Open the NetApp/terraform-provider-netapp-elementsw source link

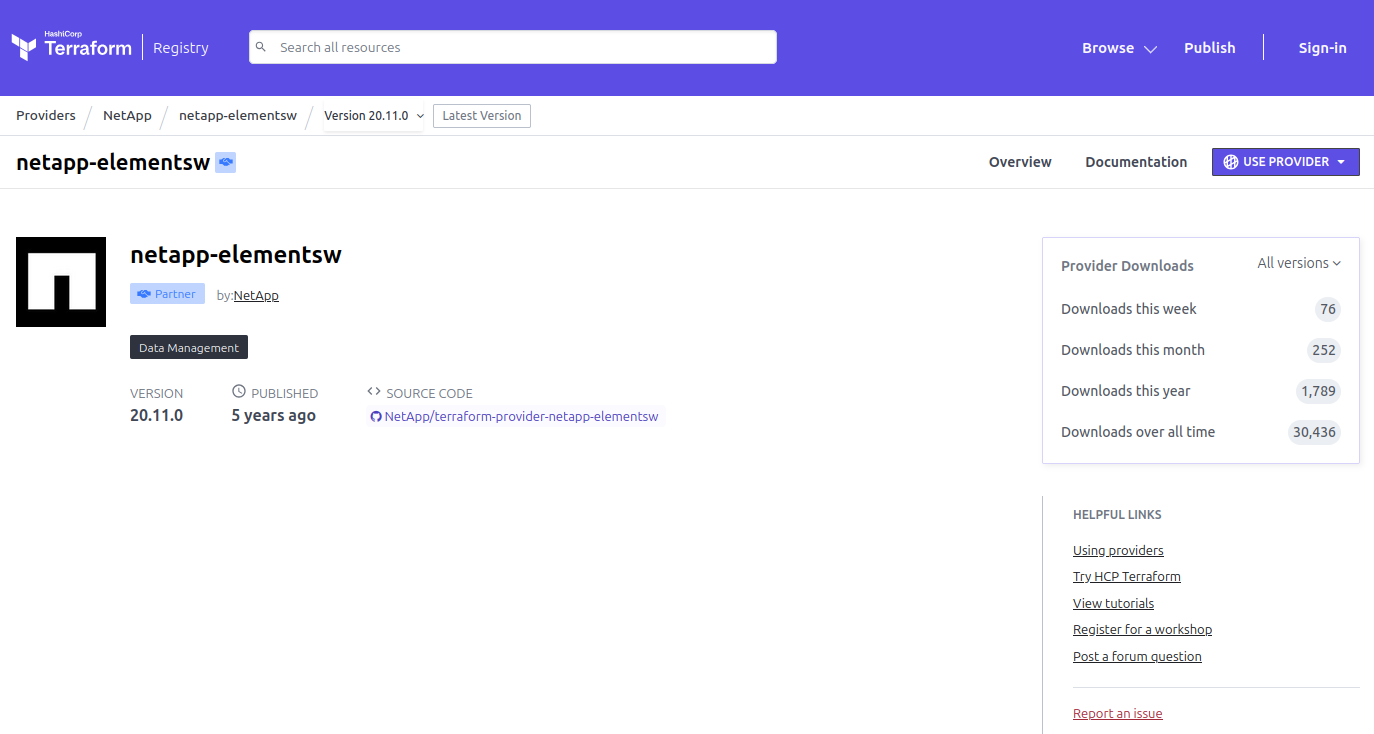(521, 417)
